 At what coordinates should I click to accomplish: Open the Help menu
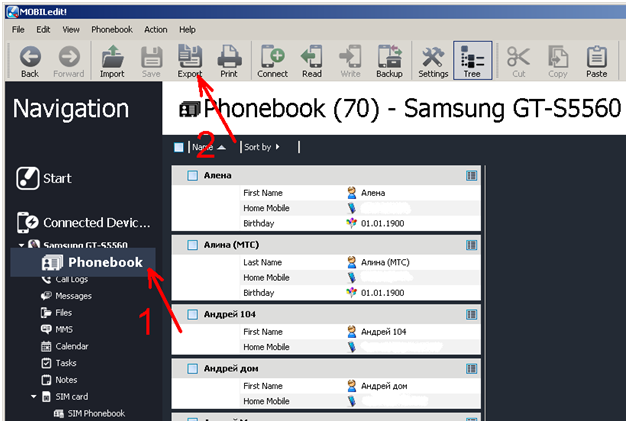[x=187, y=30]
